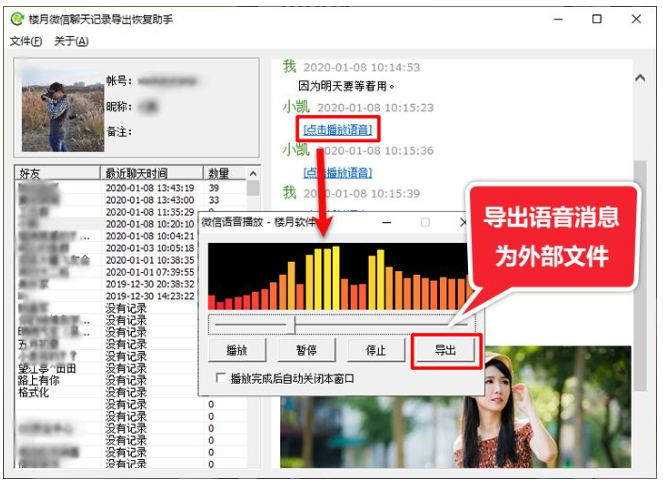Image resolution: width=663 pixels, height=486 pixels.
Task: Click sender 小凯 at 10:15:23
Action: click(x=296, y=107)
